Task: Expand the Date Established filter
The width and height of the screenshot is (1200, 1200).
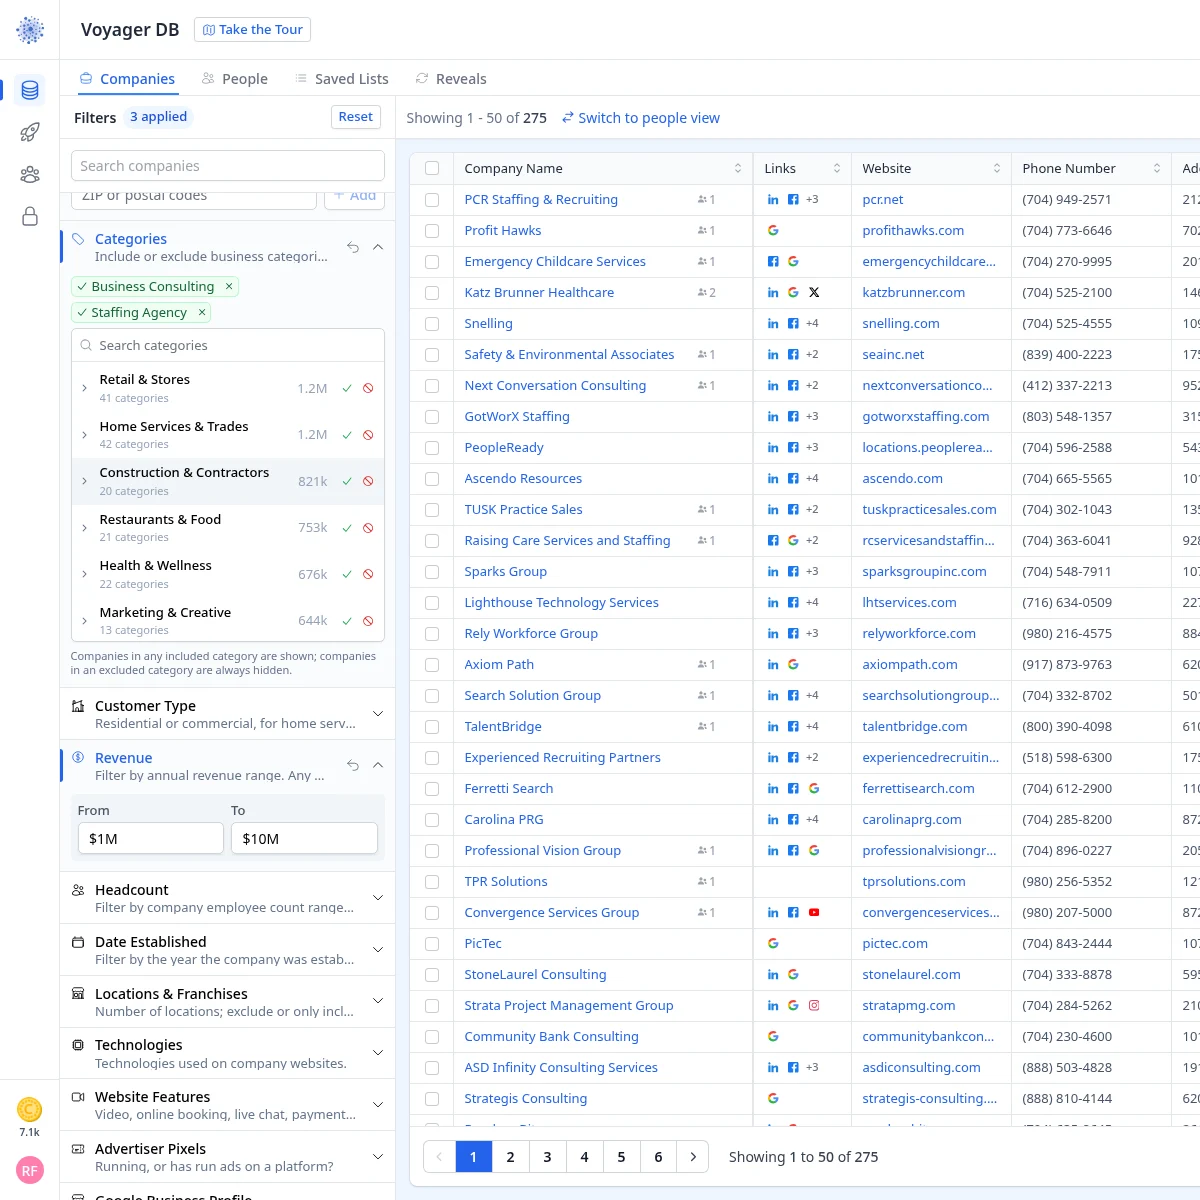Action: click(x=378, y=950)
